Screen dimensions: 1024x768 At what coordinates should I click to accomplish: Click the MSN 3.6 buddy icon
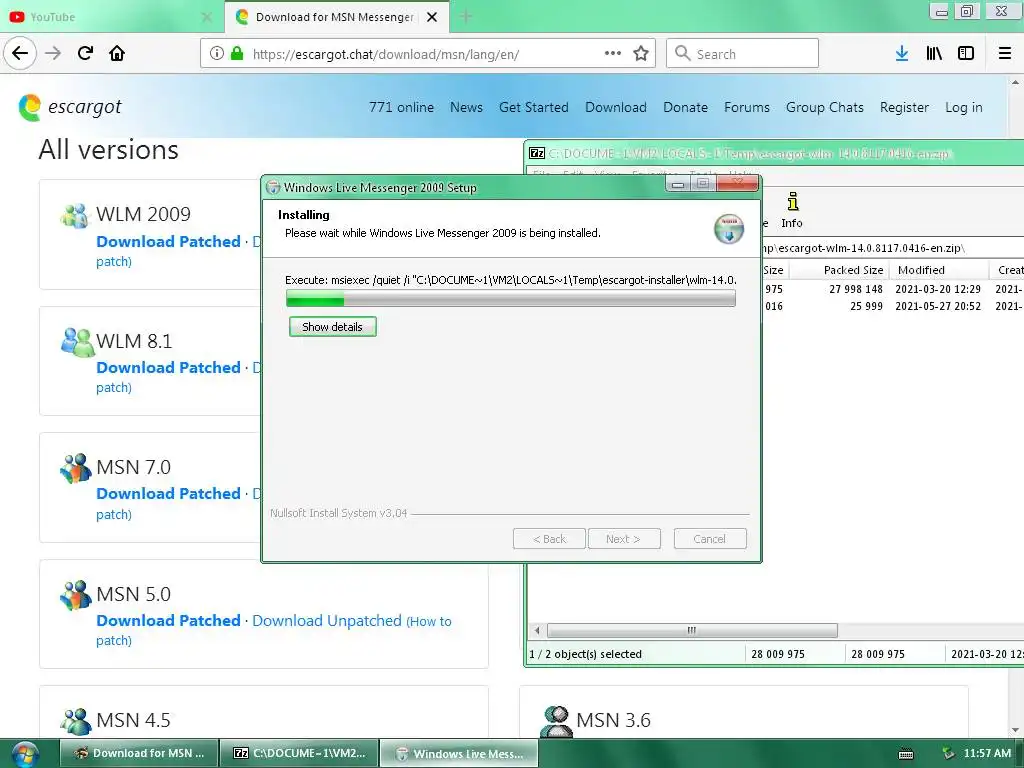click(x=556, y=721)
